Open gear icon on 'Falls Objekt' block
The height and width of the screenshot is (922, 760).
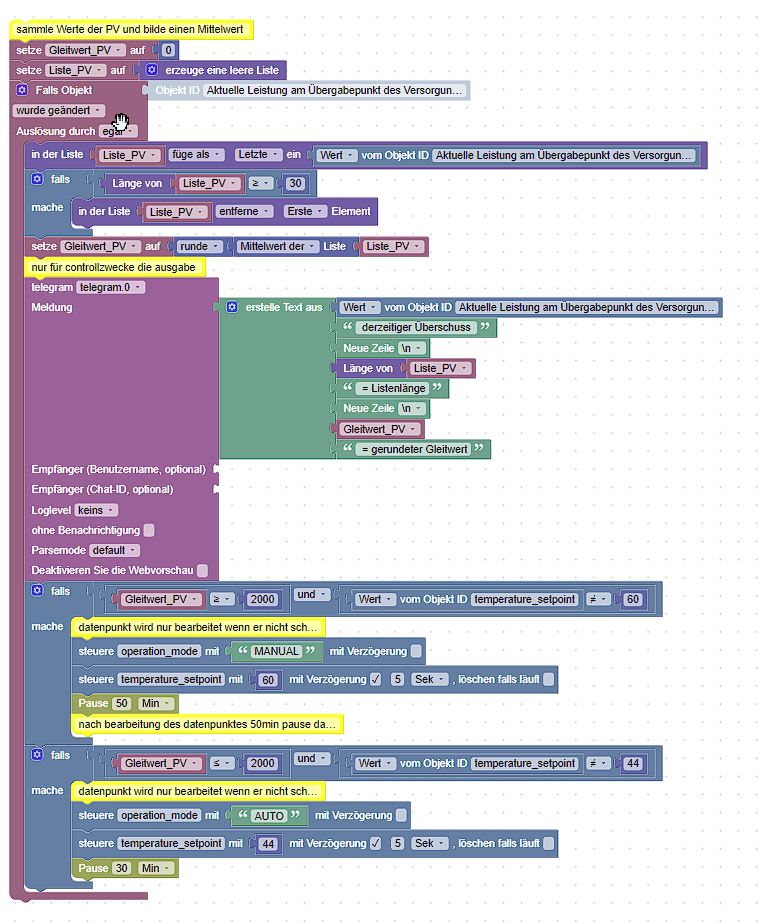click(22, 90)
